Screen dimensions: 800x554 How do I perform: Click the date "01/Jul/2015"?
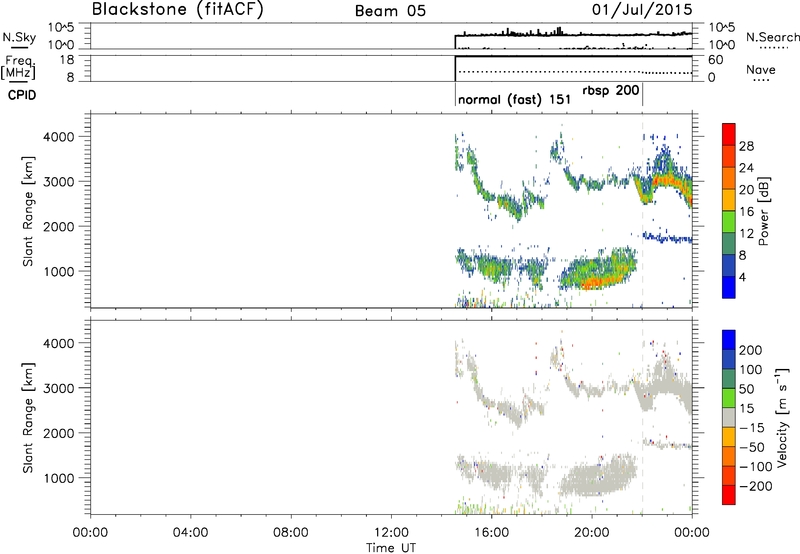click(x=642, y=10)
